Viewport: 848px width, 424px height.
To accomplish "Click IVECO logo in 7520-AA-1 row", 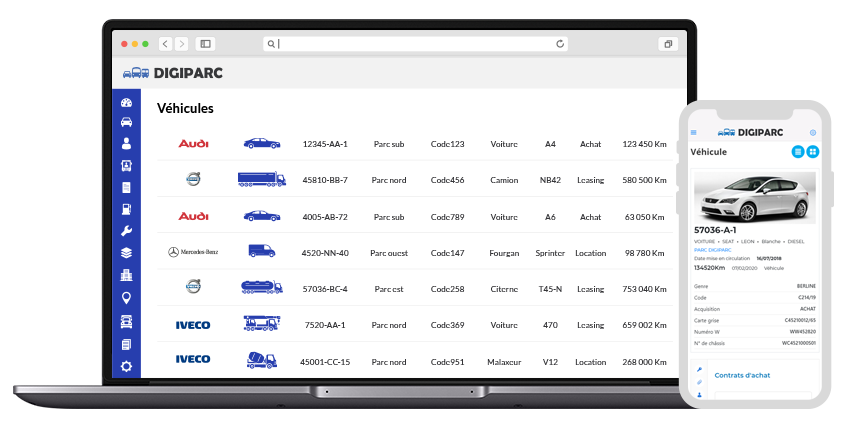I will (193, 325).
